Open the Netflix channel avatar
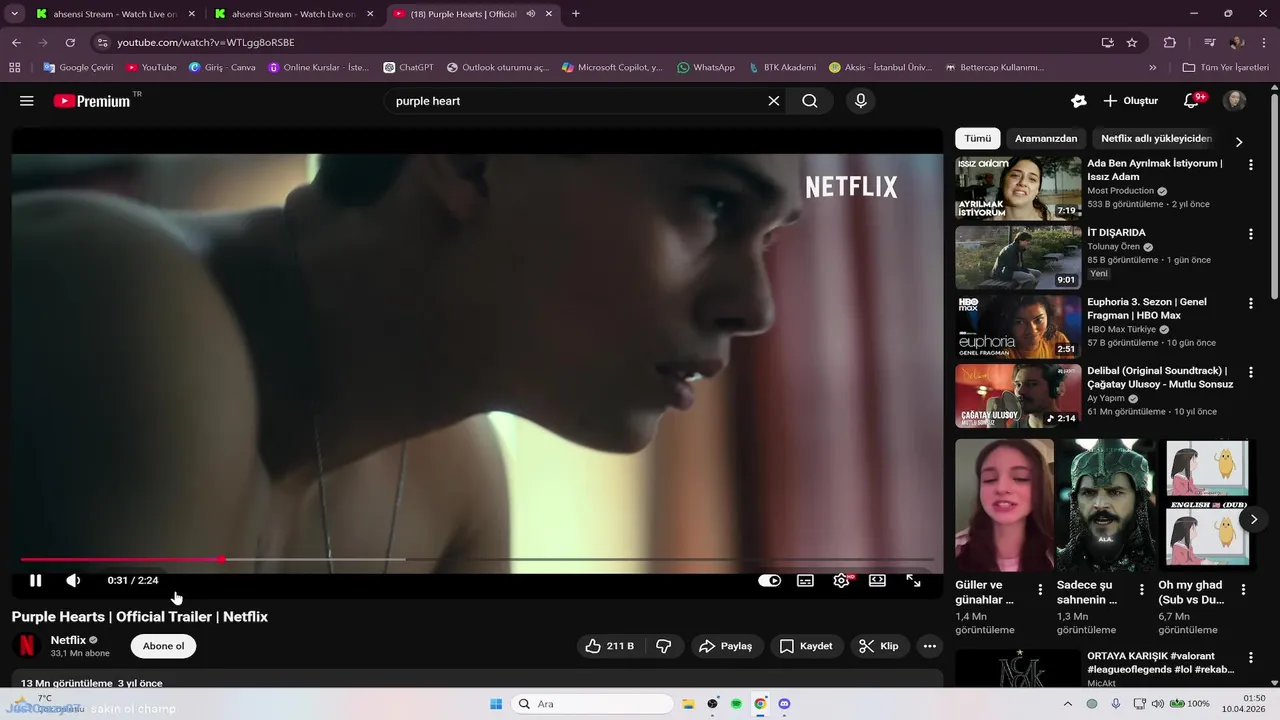The width and height of the screenshot is (1280, 720). [27, 646]
